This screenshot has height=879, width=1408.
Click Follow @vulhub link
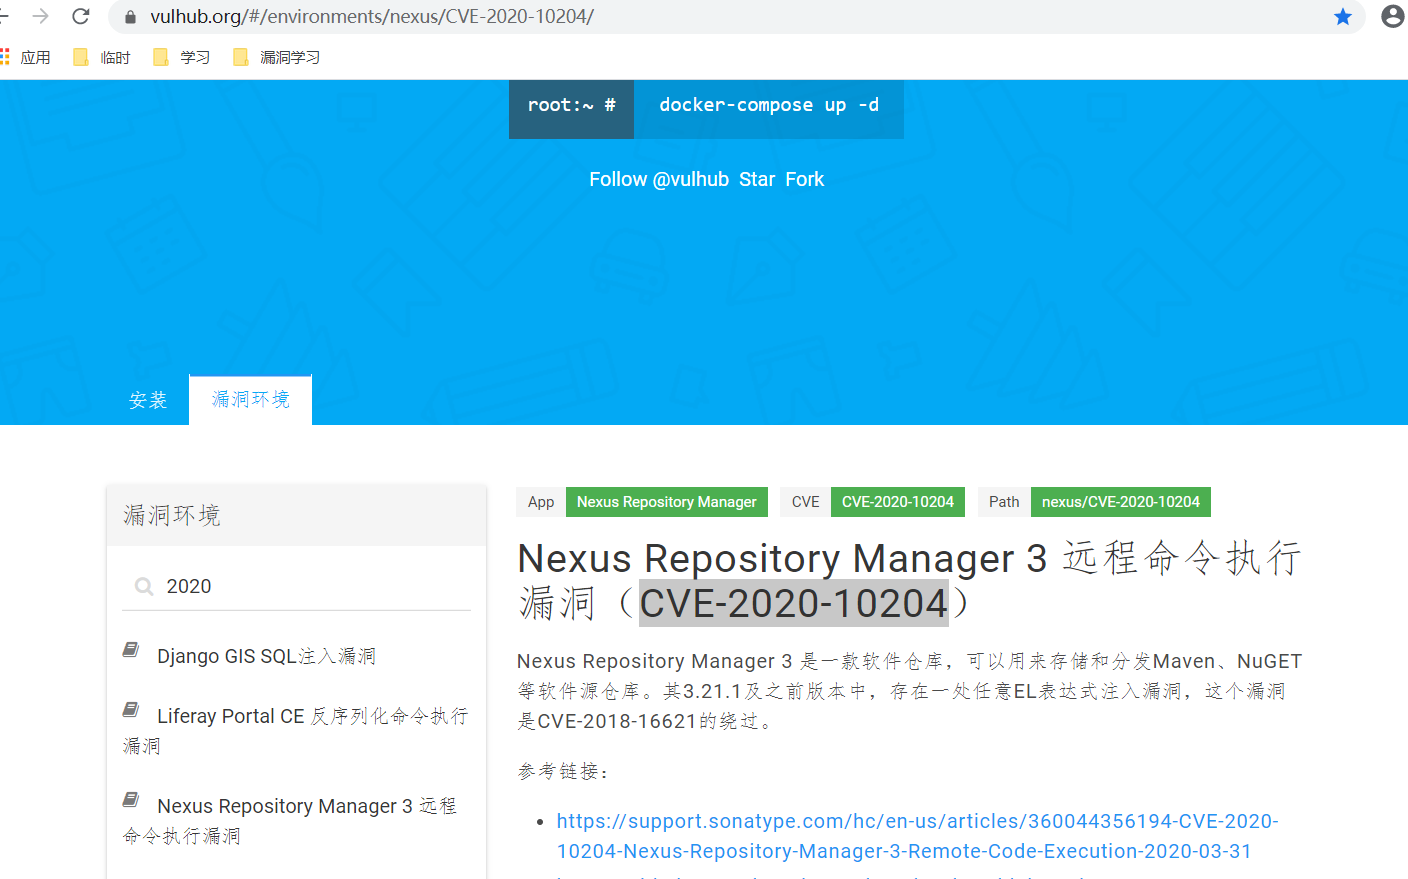(x=659, y=179)
